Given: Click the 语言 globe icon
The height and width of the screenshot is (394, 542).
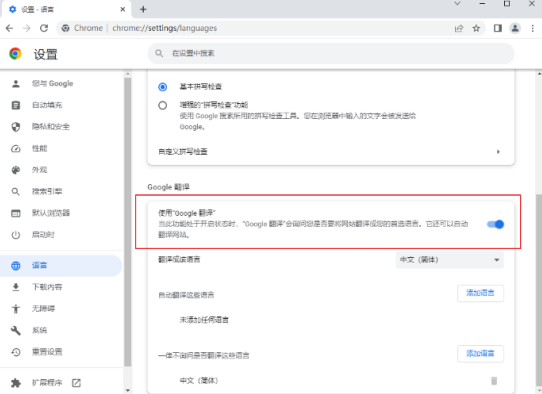Looking at the screenshot, I should coord(16,265).
